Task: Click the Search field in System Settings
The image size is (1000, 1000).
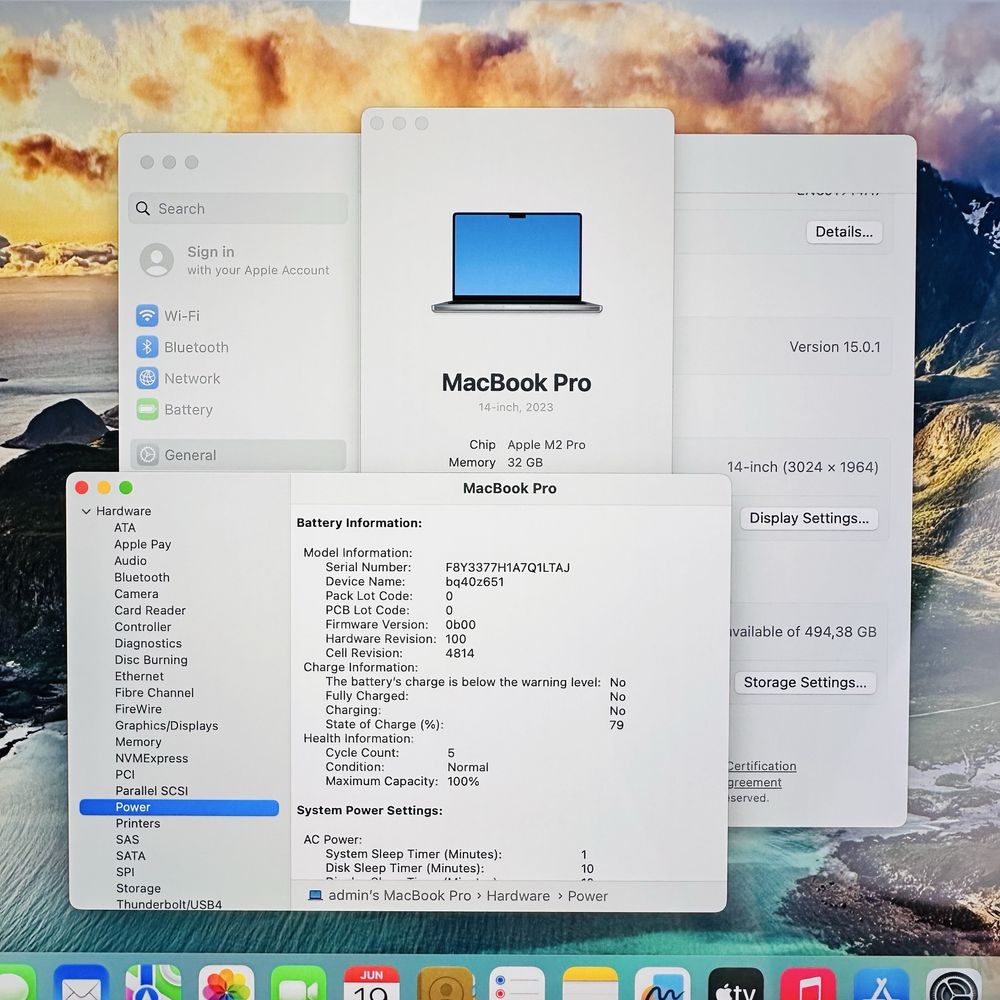Action: click(238, 209)
